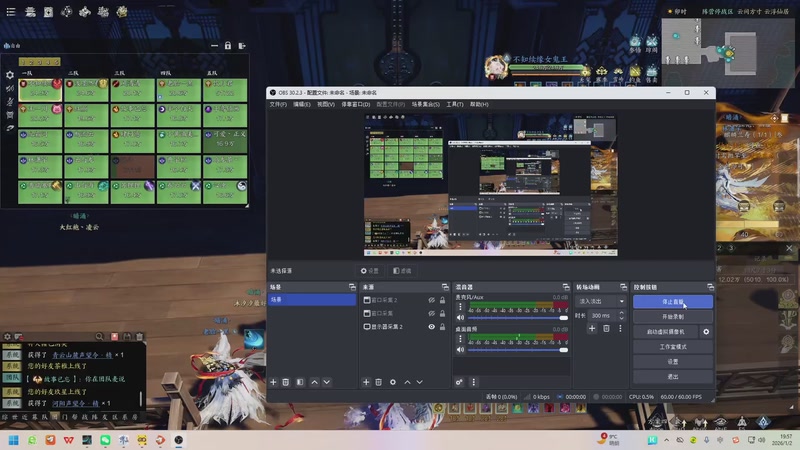The width and height of the screenshot is (800, 450).
Task: Move source down in the 来源 panel
Action: [419, 382]
